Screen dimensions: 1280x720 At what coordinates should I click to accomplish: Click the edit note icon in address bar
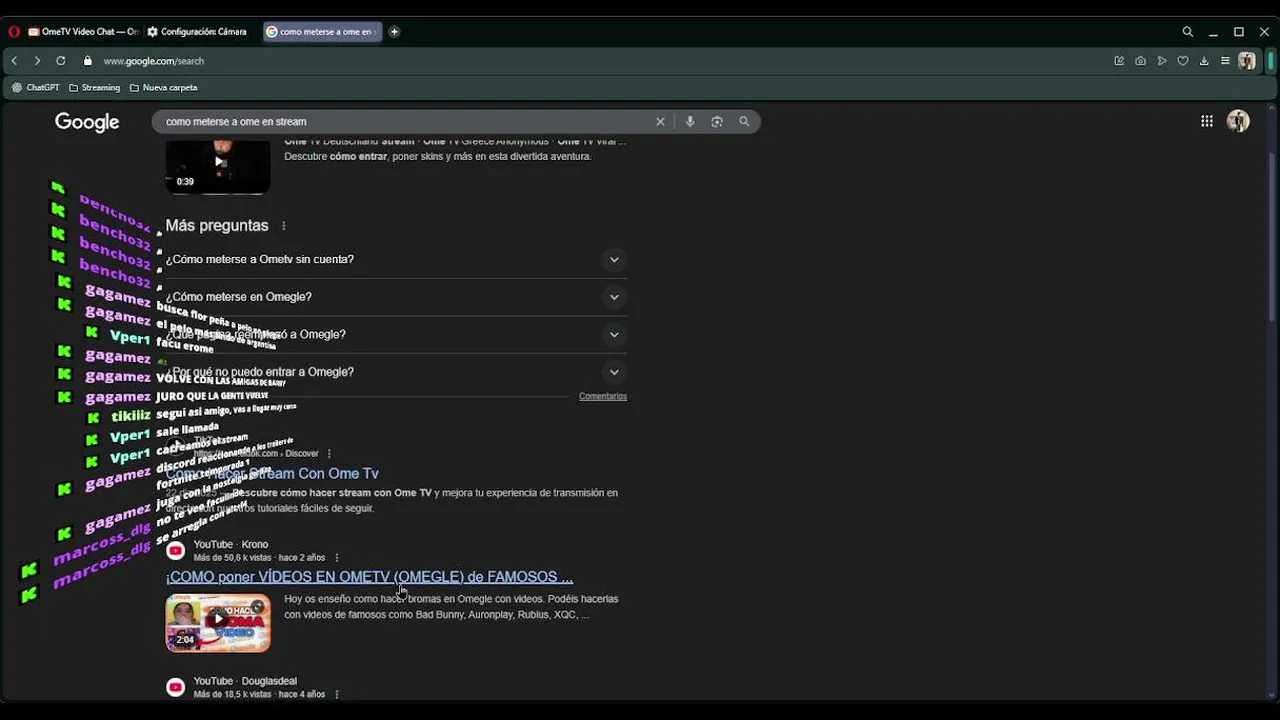[x=1119, y=61]
